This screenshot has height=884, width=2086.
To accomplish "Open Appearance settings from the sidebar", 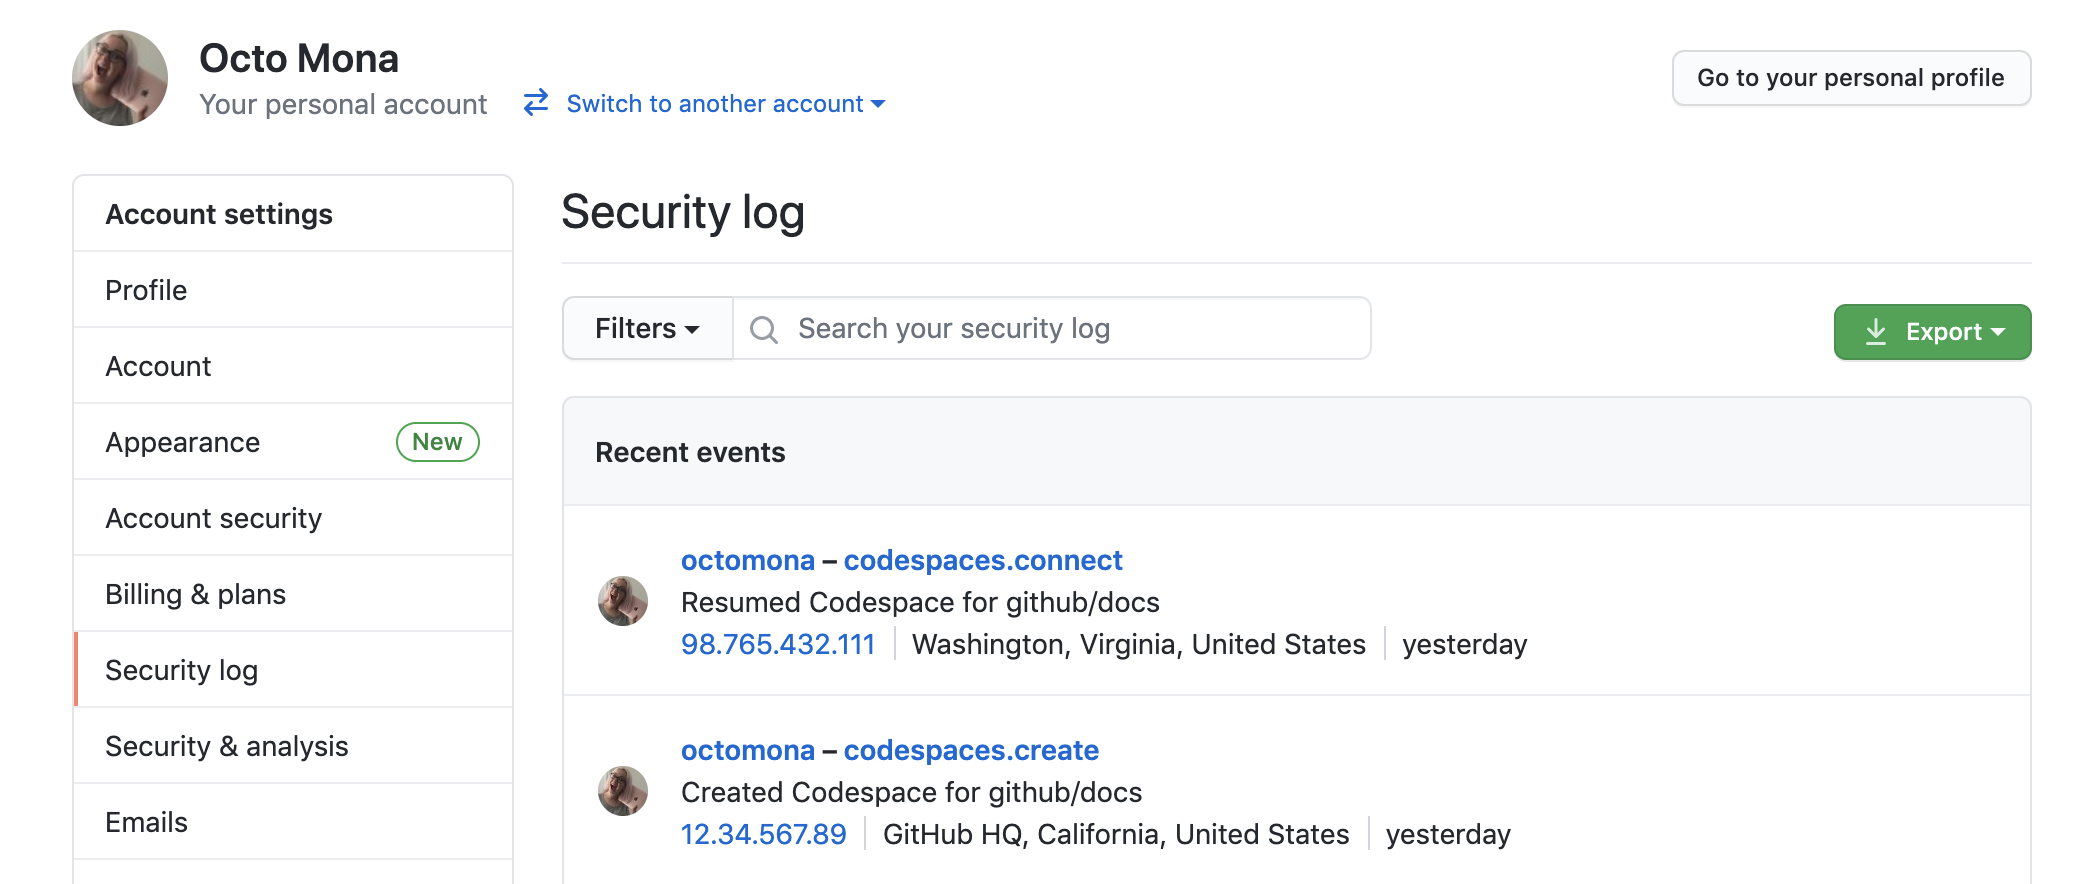I will (183, 441).
